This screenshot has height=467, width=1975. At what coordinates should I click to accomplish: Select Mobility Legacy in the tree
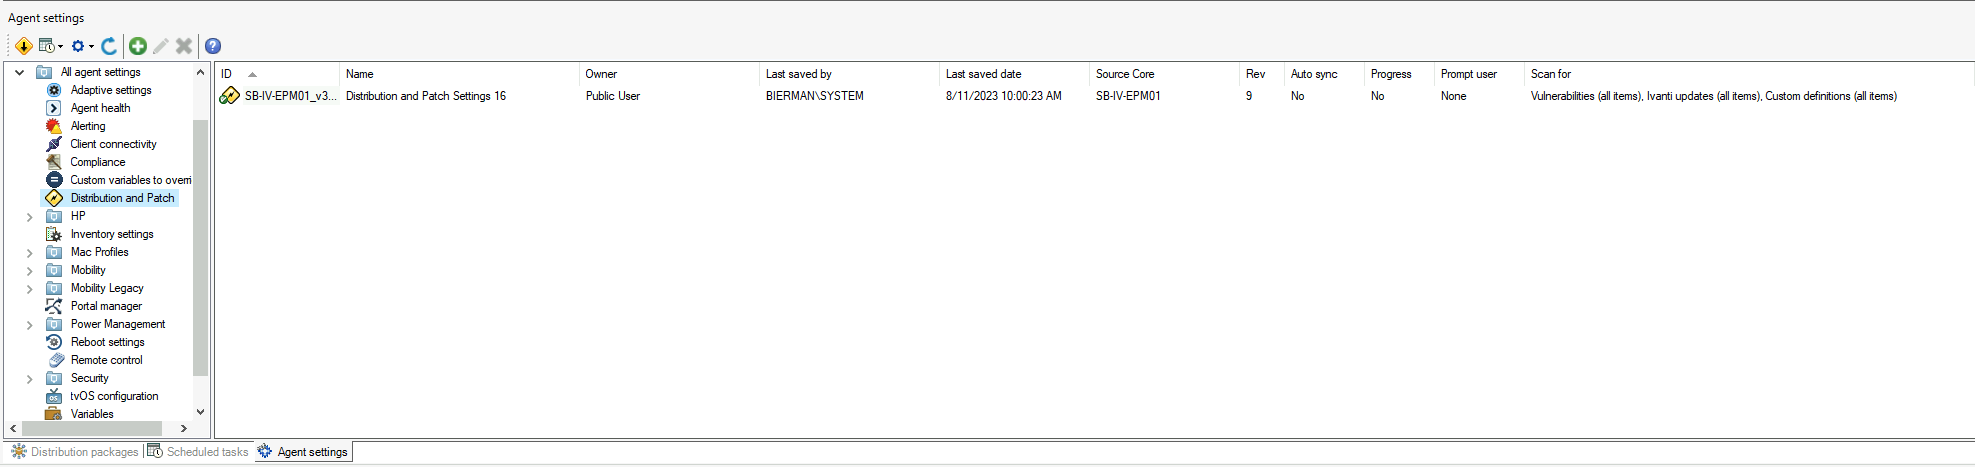(x=107, y=288)
